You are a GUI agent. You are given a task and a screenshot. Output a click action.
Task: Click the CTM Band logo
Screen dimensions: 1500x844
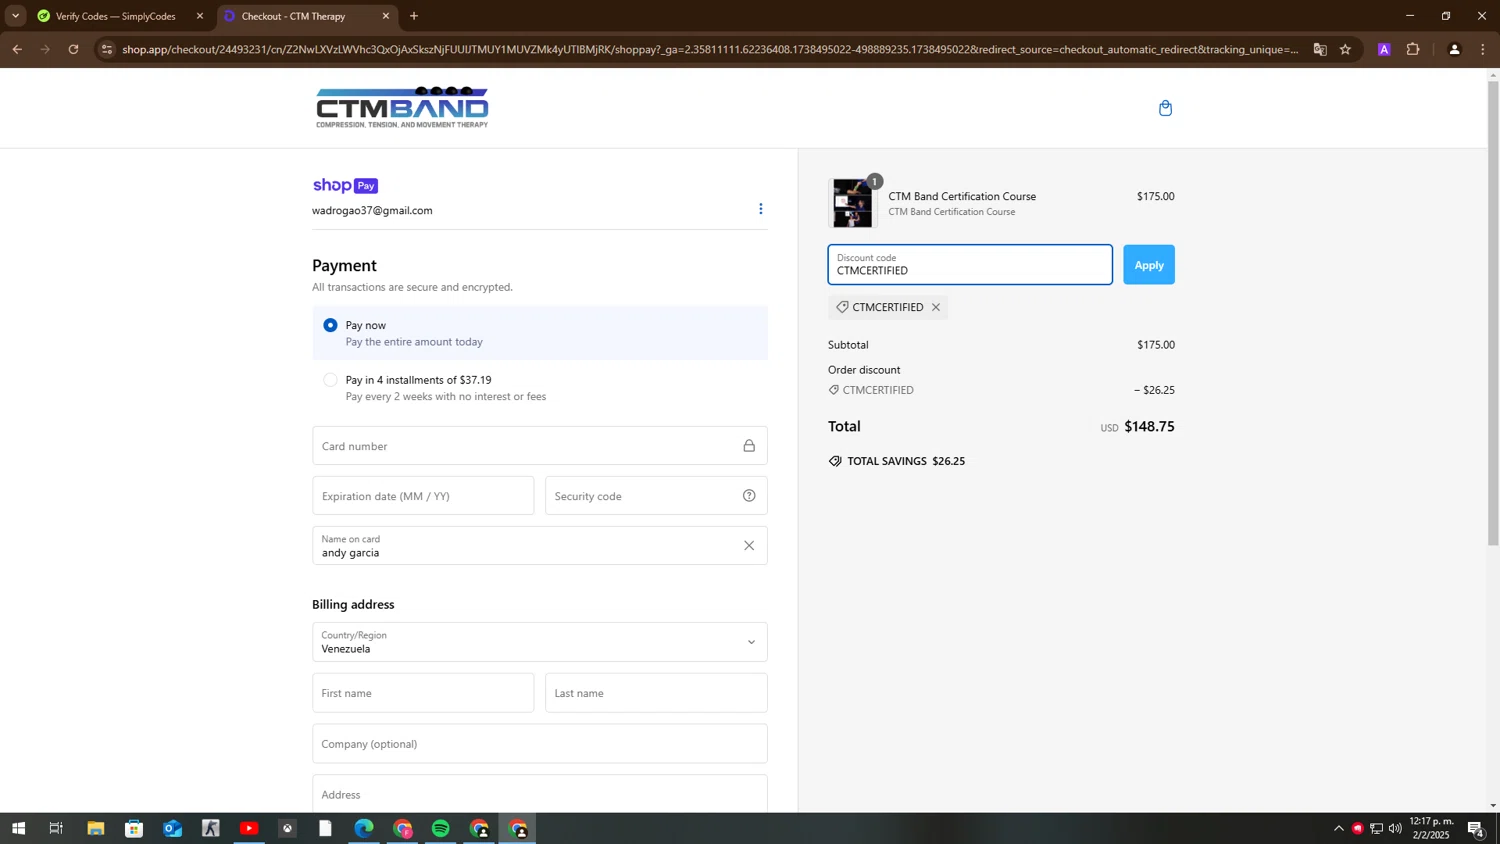[x=402, y=107]
